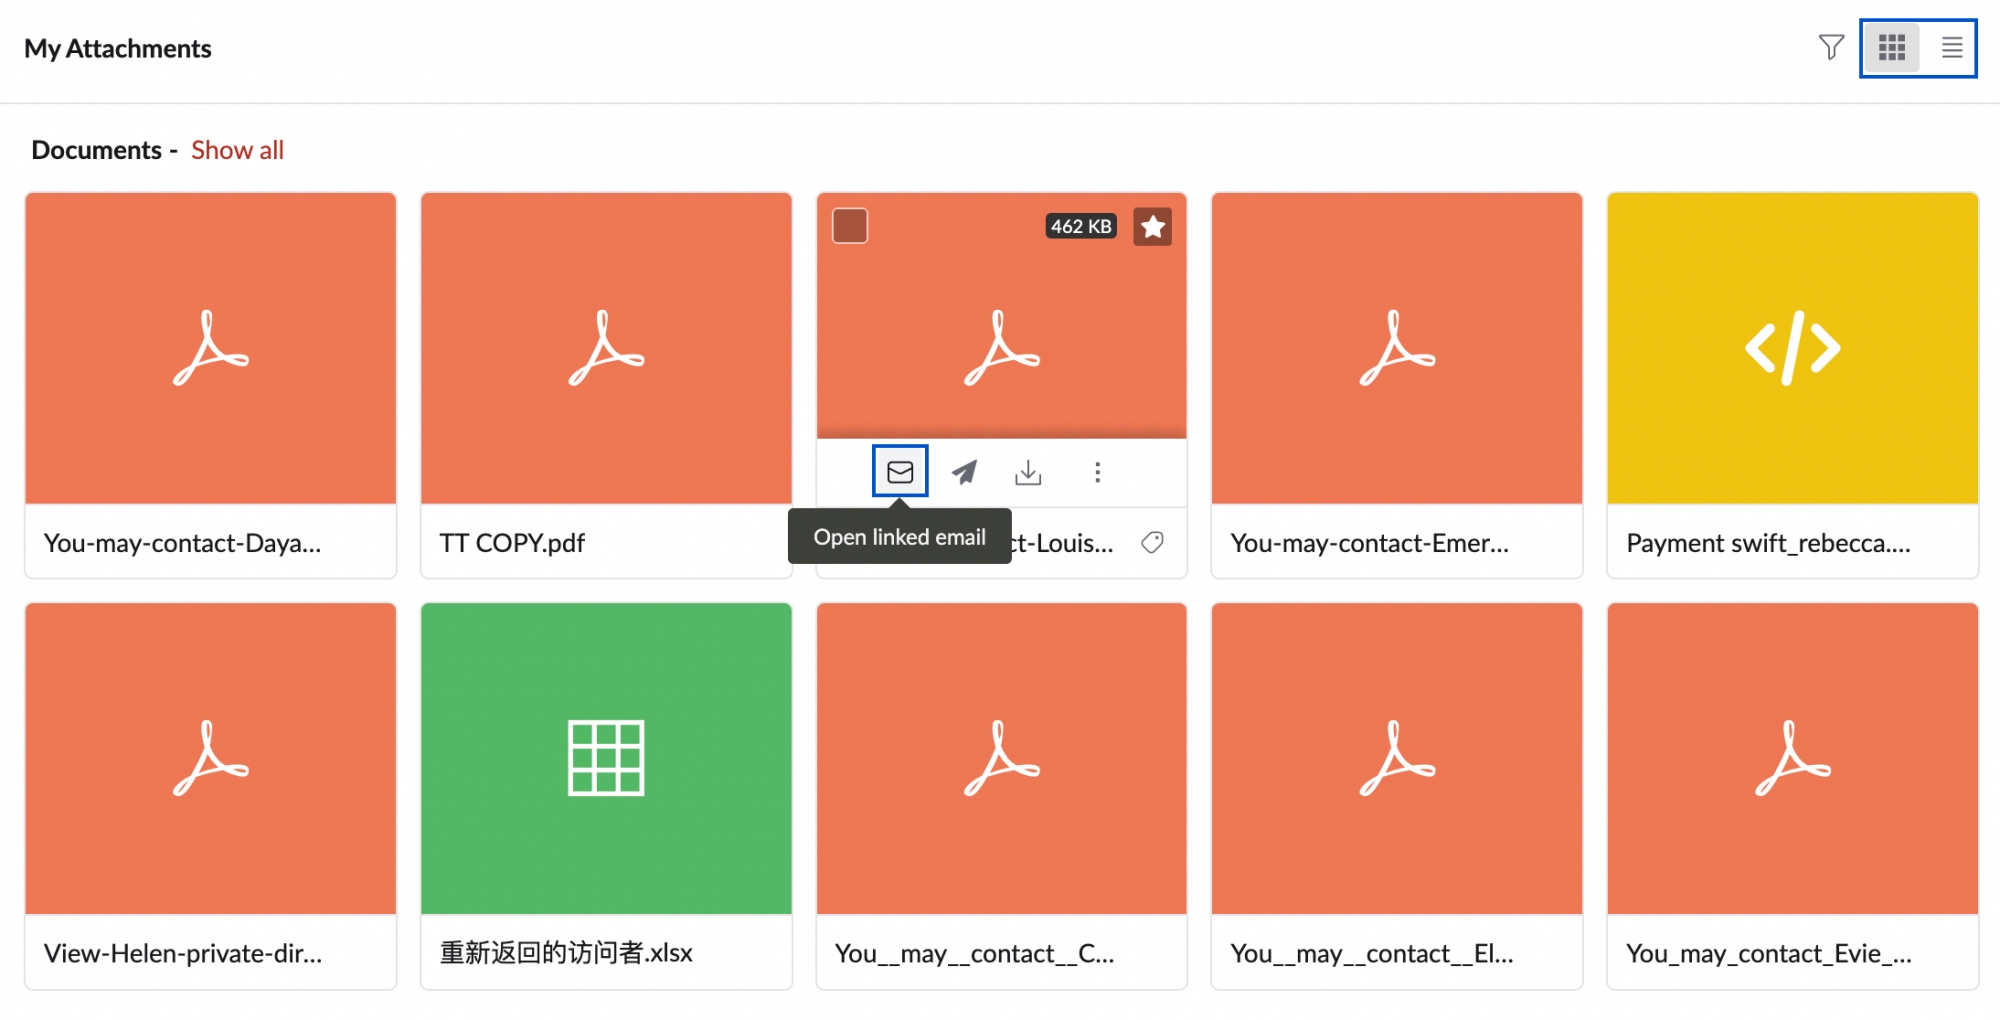This screenshot has width=2000, height=1020.
Task: Open the You-may-contact-Daya PDF
Action: pyautogui.click(x=210, y=348)
